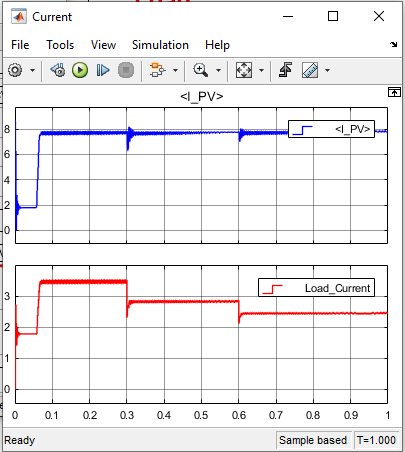
Task: Close the Current scope window
Action: [379, 16]
